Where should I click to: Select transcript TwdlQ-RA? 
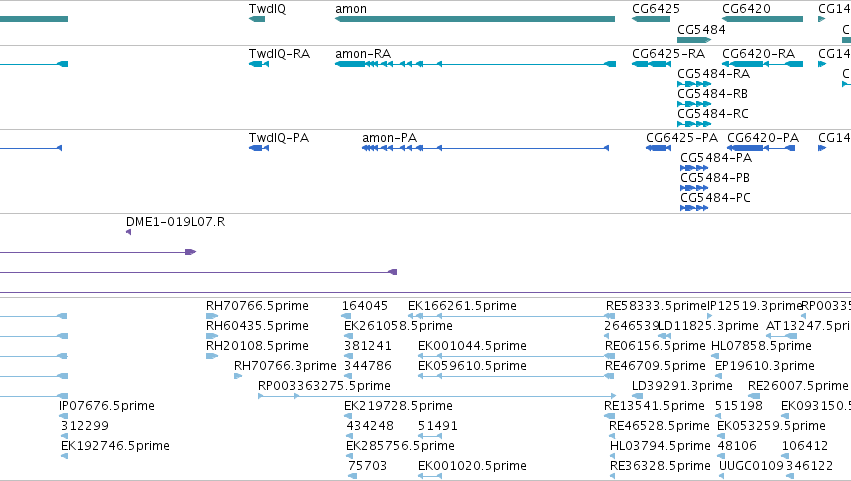pos(259,64)
